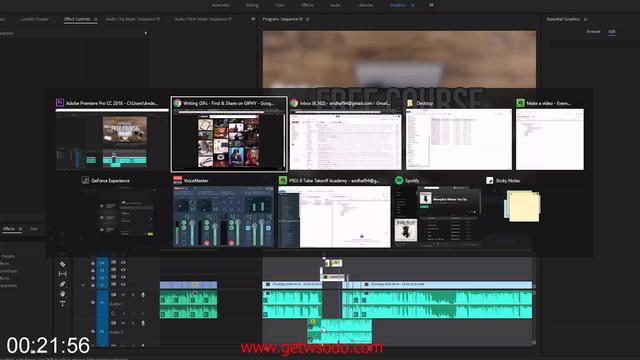Click the GeForce Experience icon in task switcher

85,180
